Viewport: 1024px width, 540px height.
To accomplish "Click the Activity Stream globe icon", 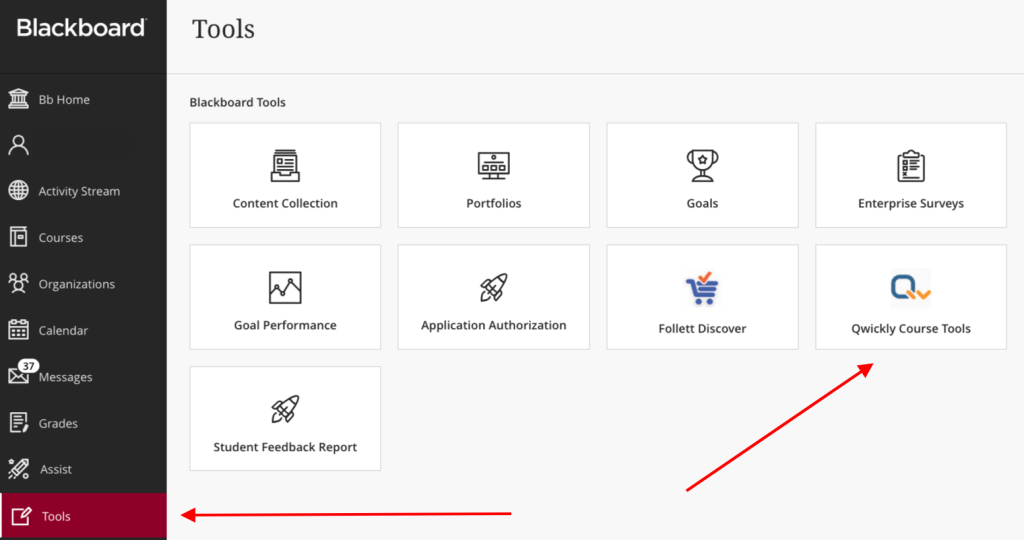I will click(x=18, y=191).
